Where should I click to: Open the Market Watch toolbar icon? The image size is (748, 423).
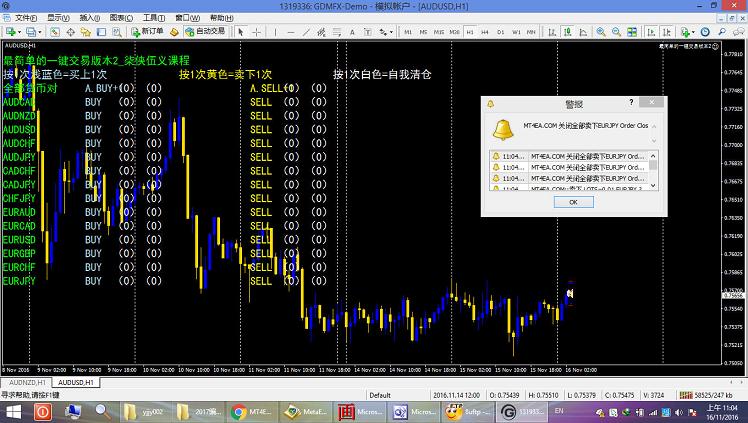(55, 32)
